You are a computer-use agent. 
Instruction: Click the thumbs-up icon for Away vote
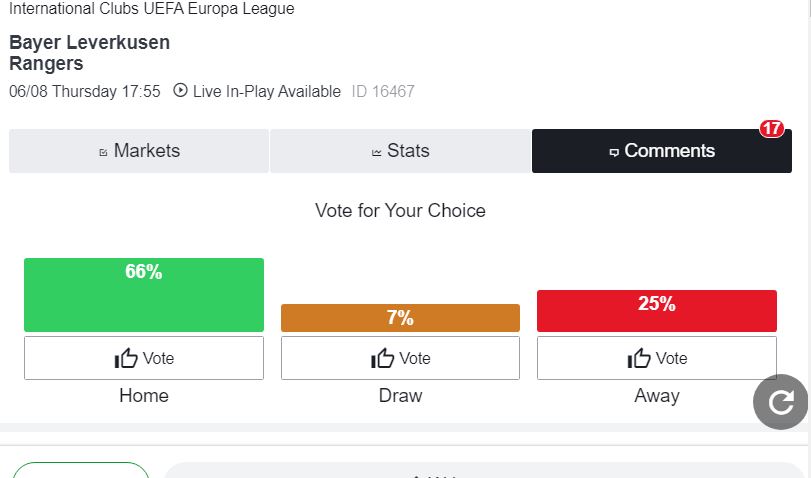[x=639, y=358]
